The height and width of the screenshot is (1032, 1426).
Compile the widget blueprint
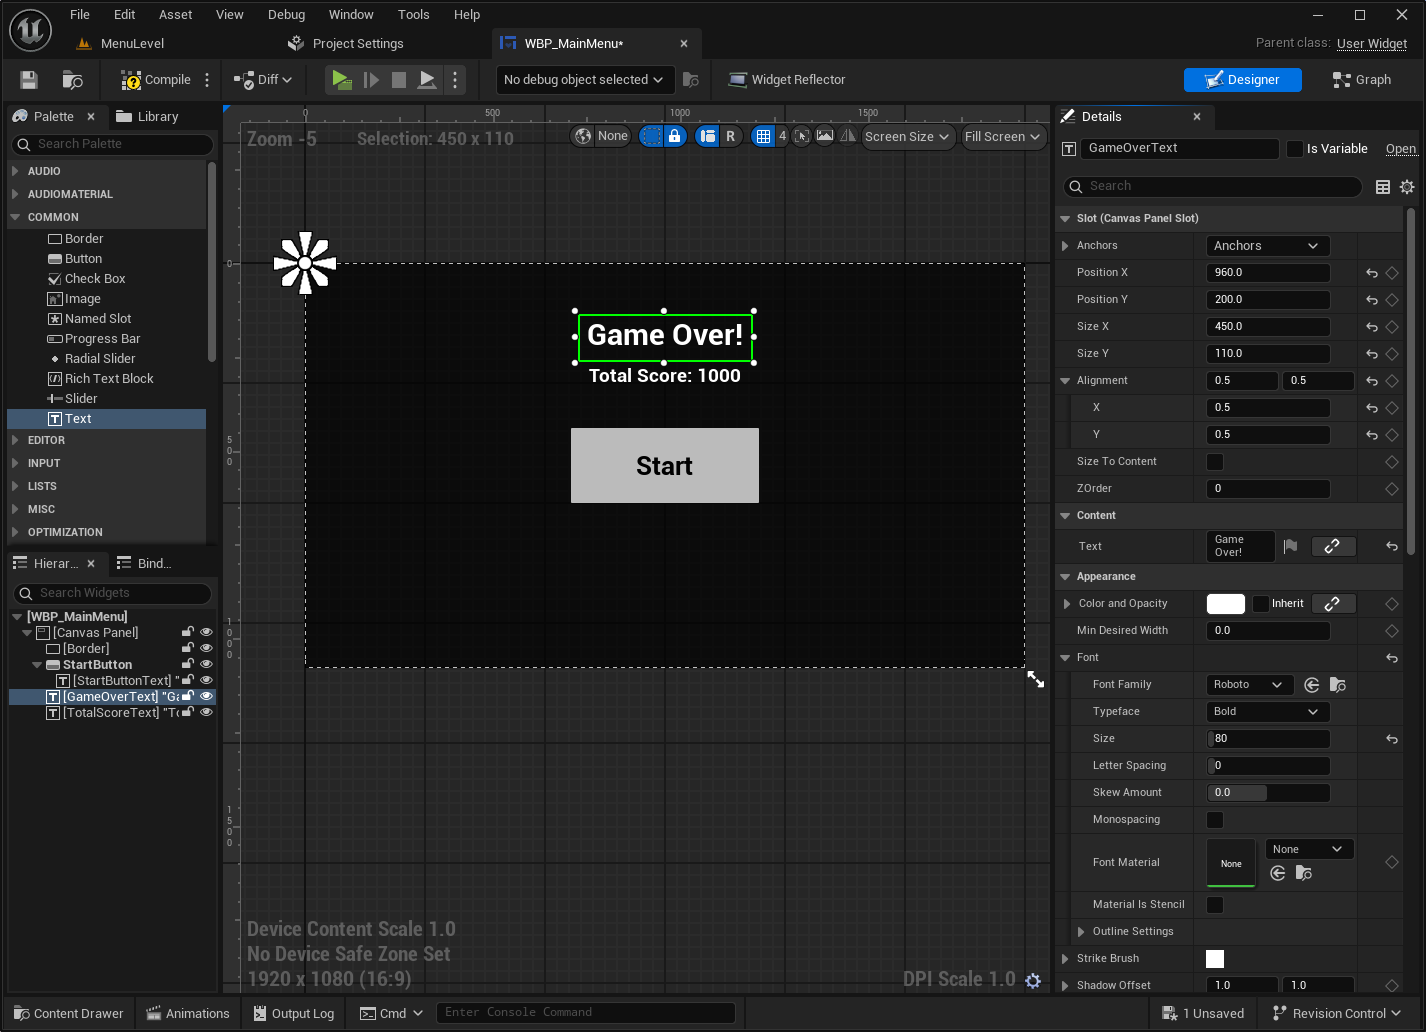(156, 80)
